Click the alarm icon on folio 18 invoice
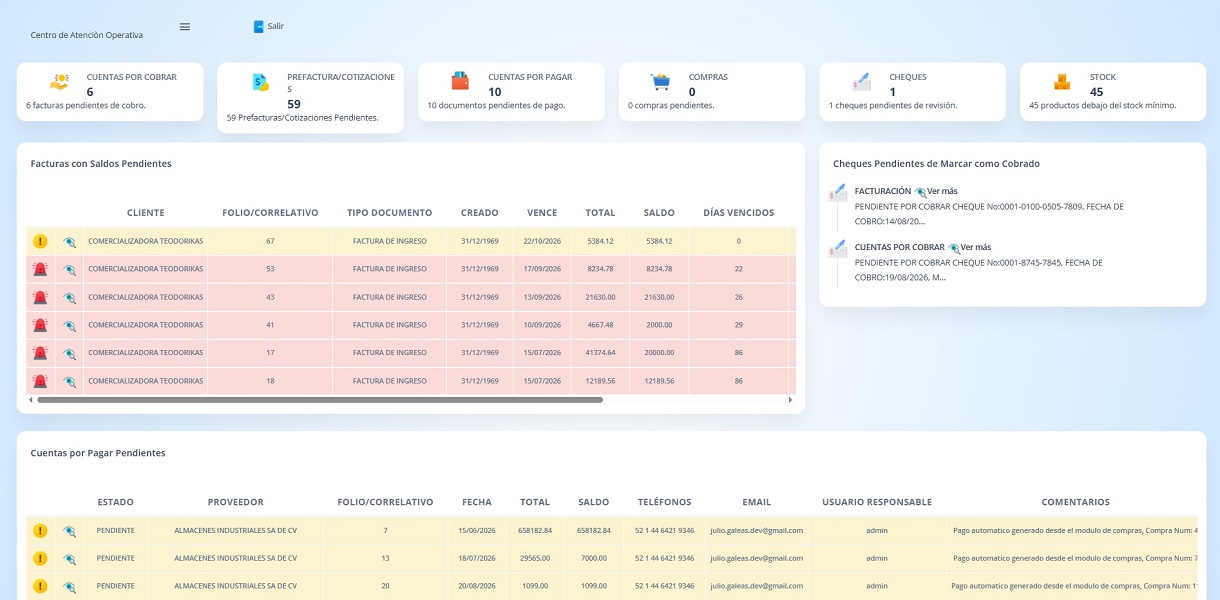 [40, 381]
